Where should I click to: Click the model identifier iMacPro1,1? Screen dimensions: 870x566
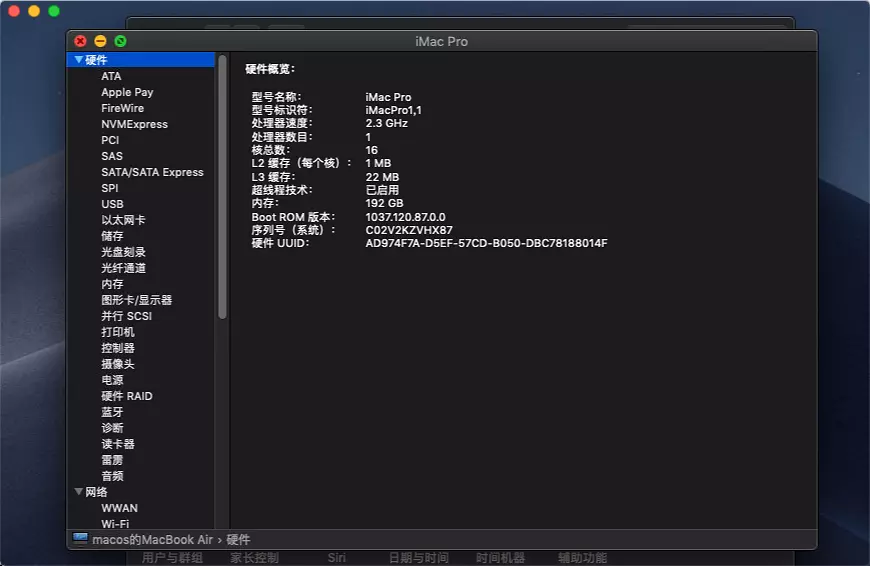coord(393,110)
